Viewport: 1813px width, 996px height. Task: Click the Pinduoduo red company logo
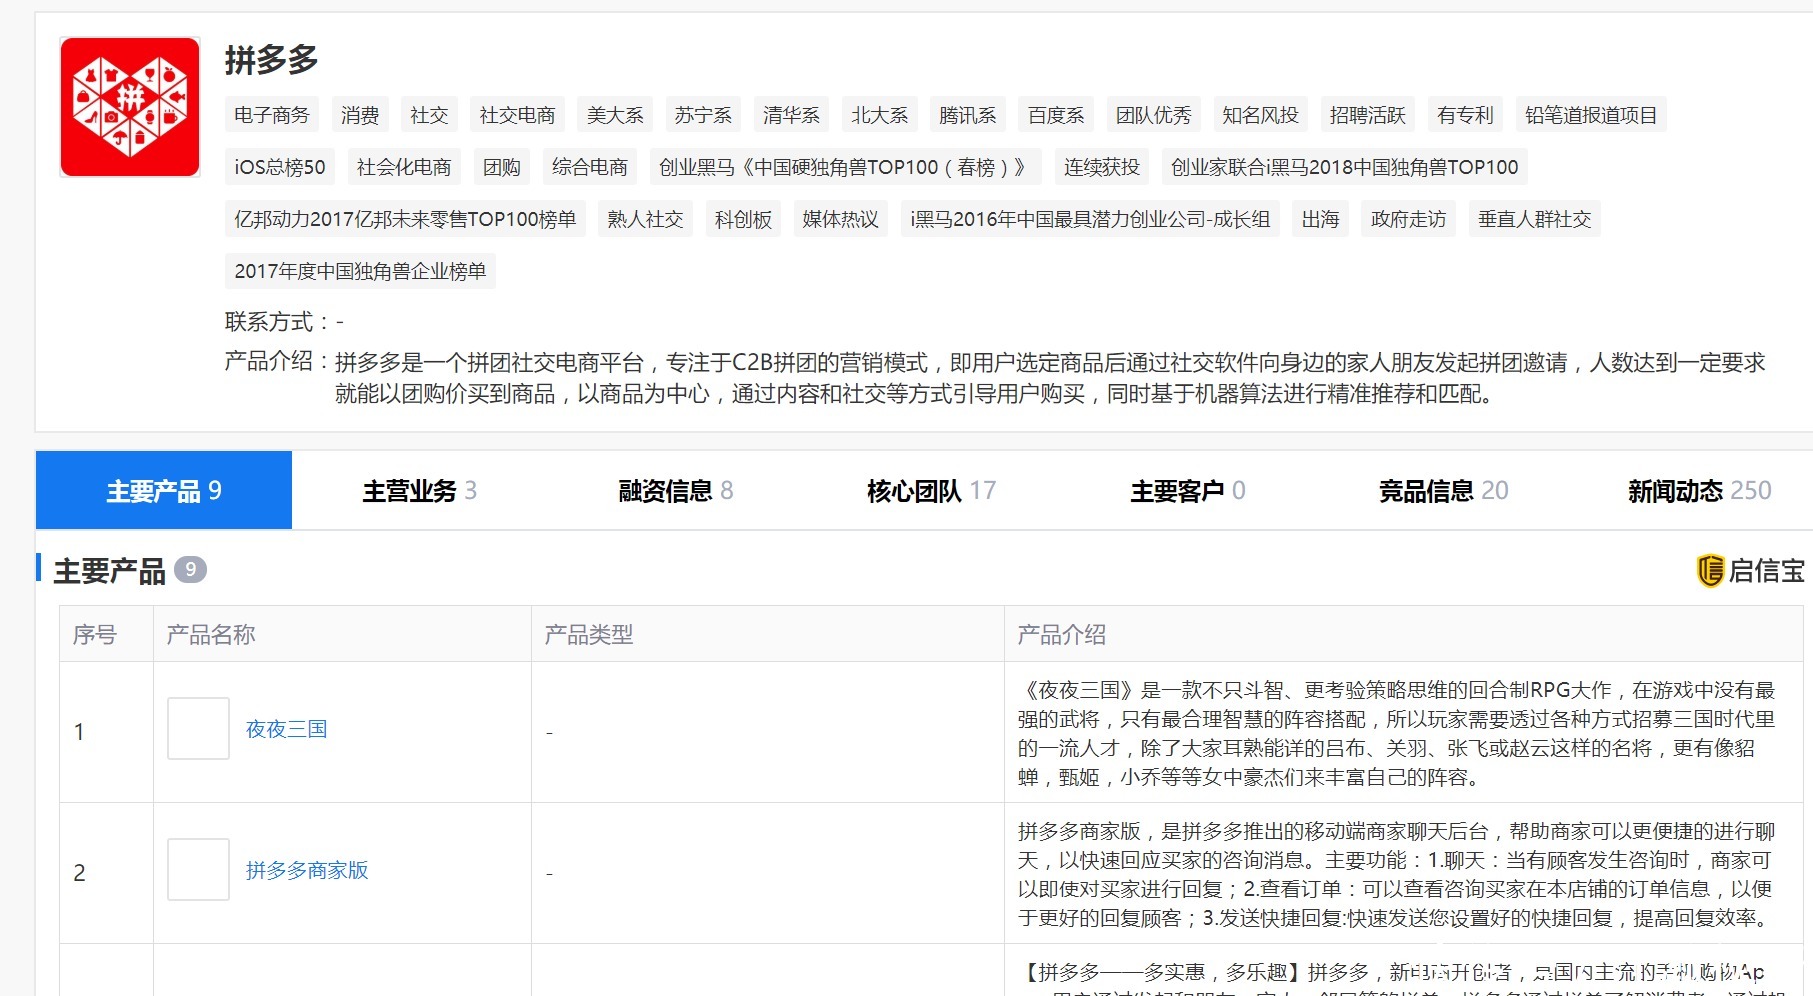[130, 107]
